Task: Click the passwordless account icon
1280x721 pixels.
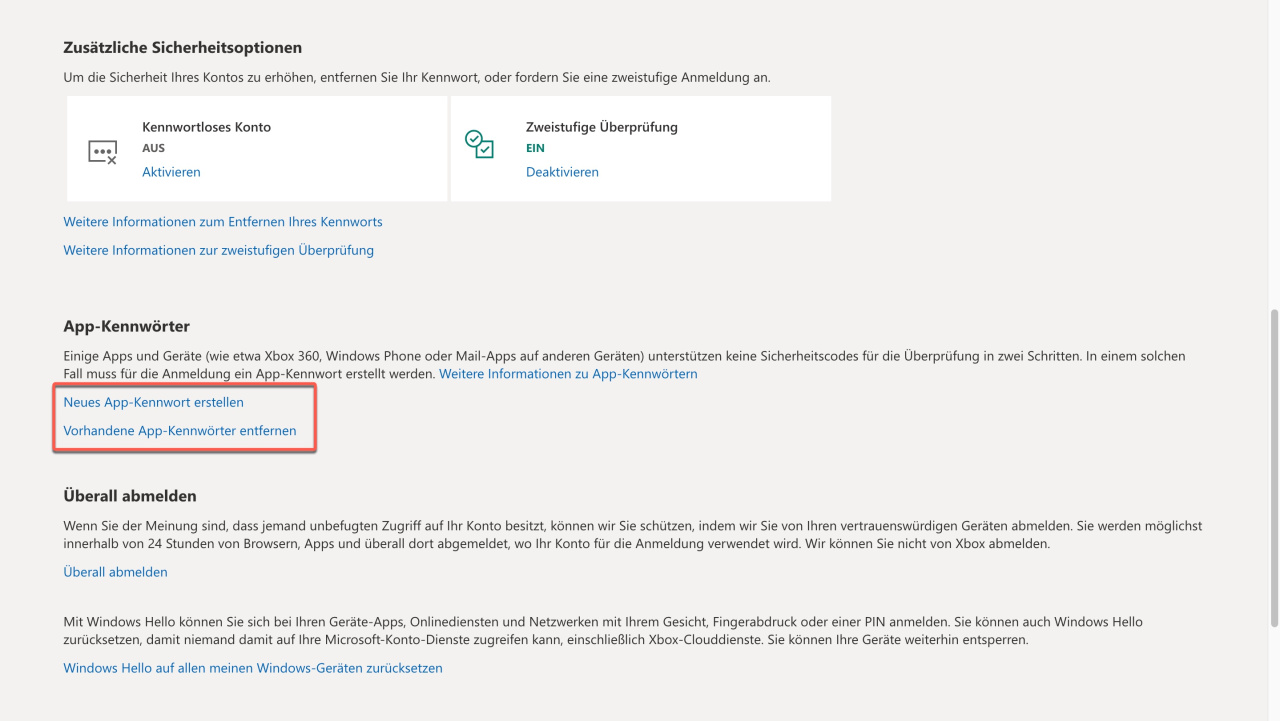Action: pyautogui.click(x=103, y=152)
